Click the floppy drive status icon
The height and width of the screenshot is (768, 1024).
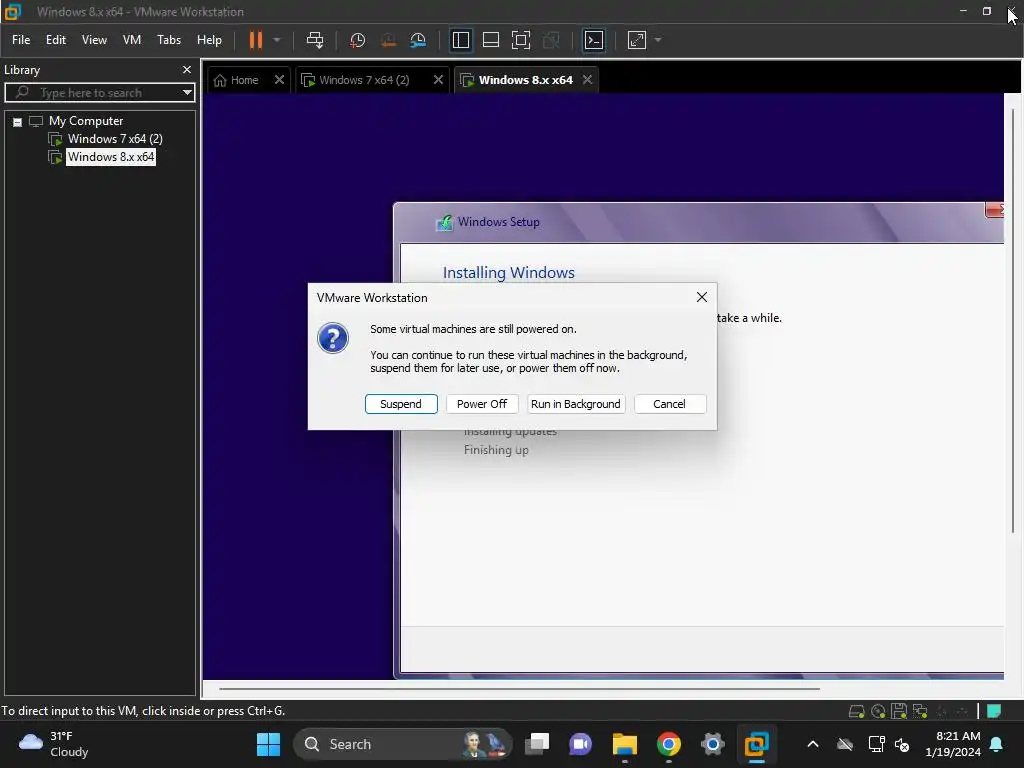pyautogui.click(x=899, y=711)
